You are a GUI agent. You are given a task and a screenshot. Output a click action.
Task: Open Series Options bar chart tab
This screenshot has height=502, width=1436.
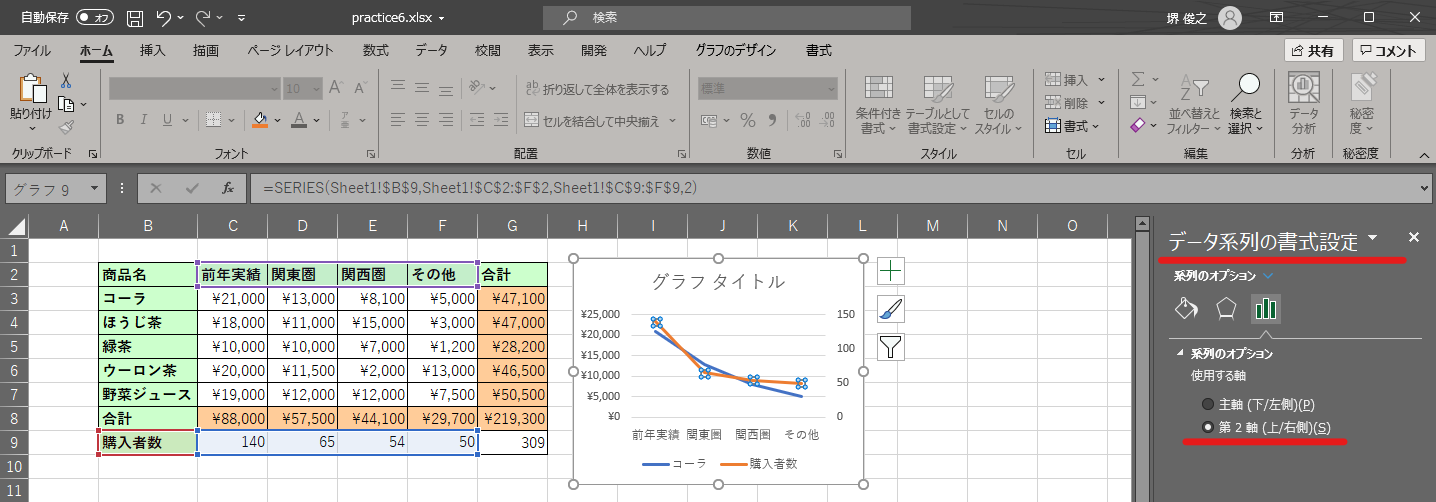pos(1266,307)
